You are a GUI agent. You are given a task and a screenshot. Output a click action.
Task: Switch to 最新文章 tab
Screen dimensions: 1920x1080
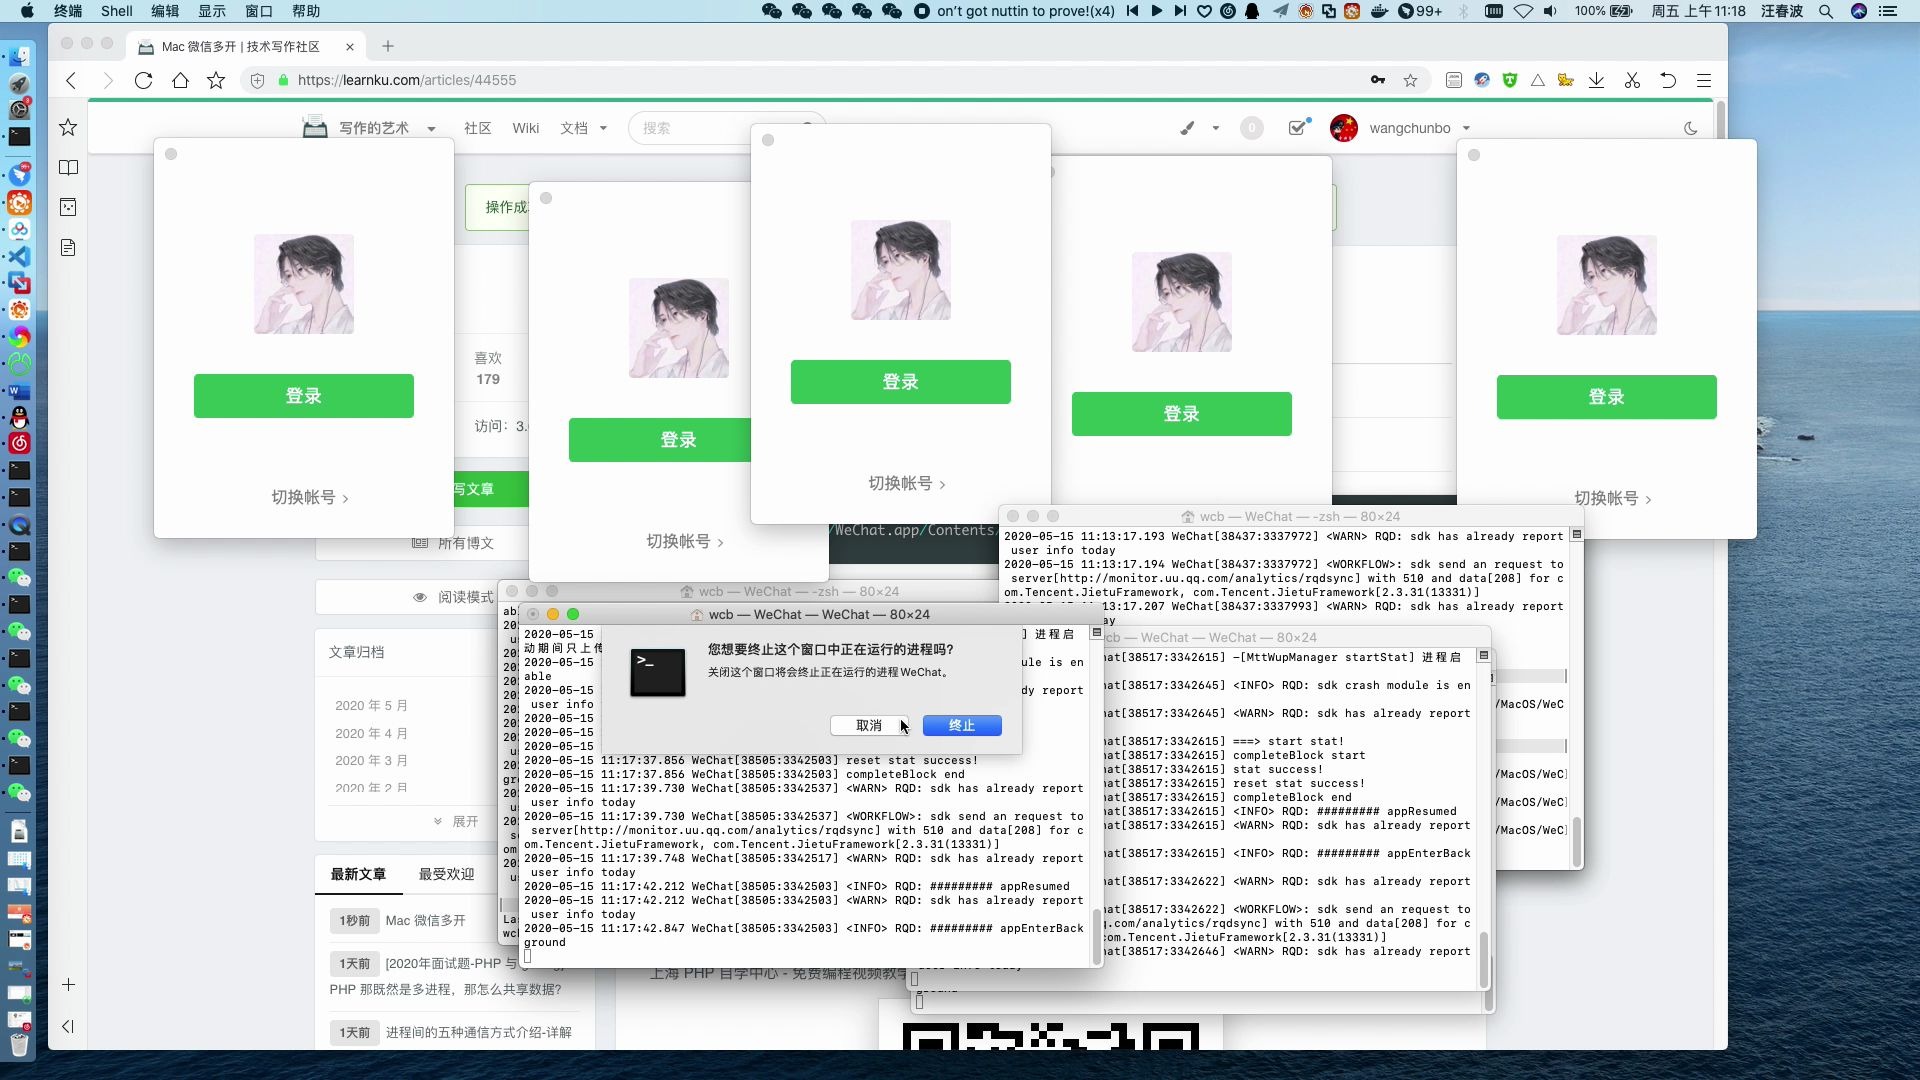point(358,874)
